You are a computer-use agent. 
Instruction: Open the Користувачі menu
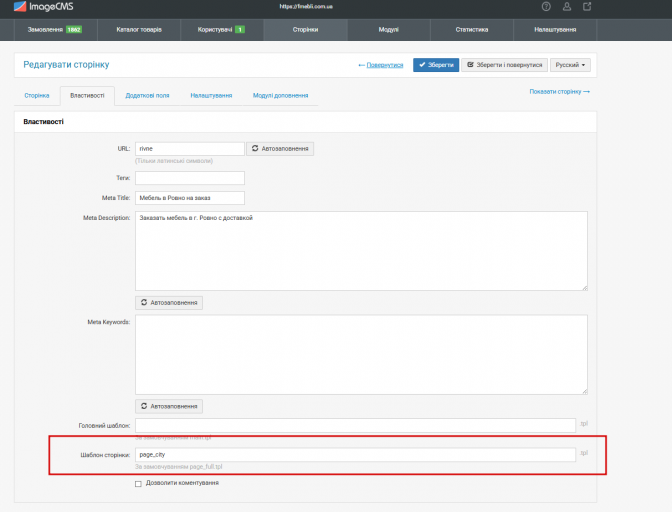(x=222, y=30)
